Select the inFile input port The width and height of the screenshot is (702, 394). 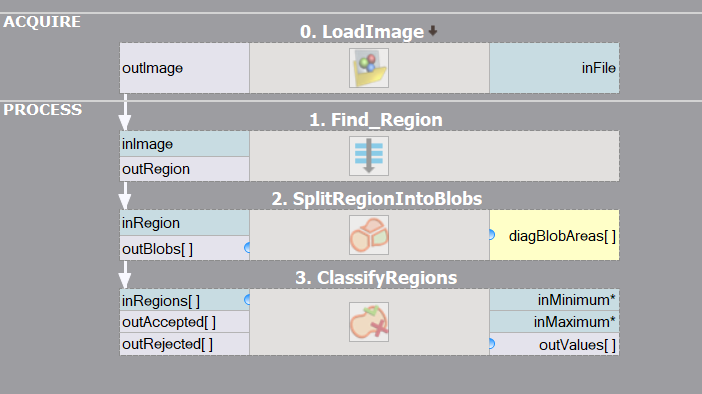coord(554,68)
